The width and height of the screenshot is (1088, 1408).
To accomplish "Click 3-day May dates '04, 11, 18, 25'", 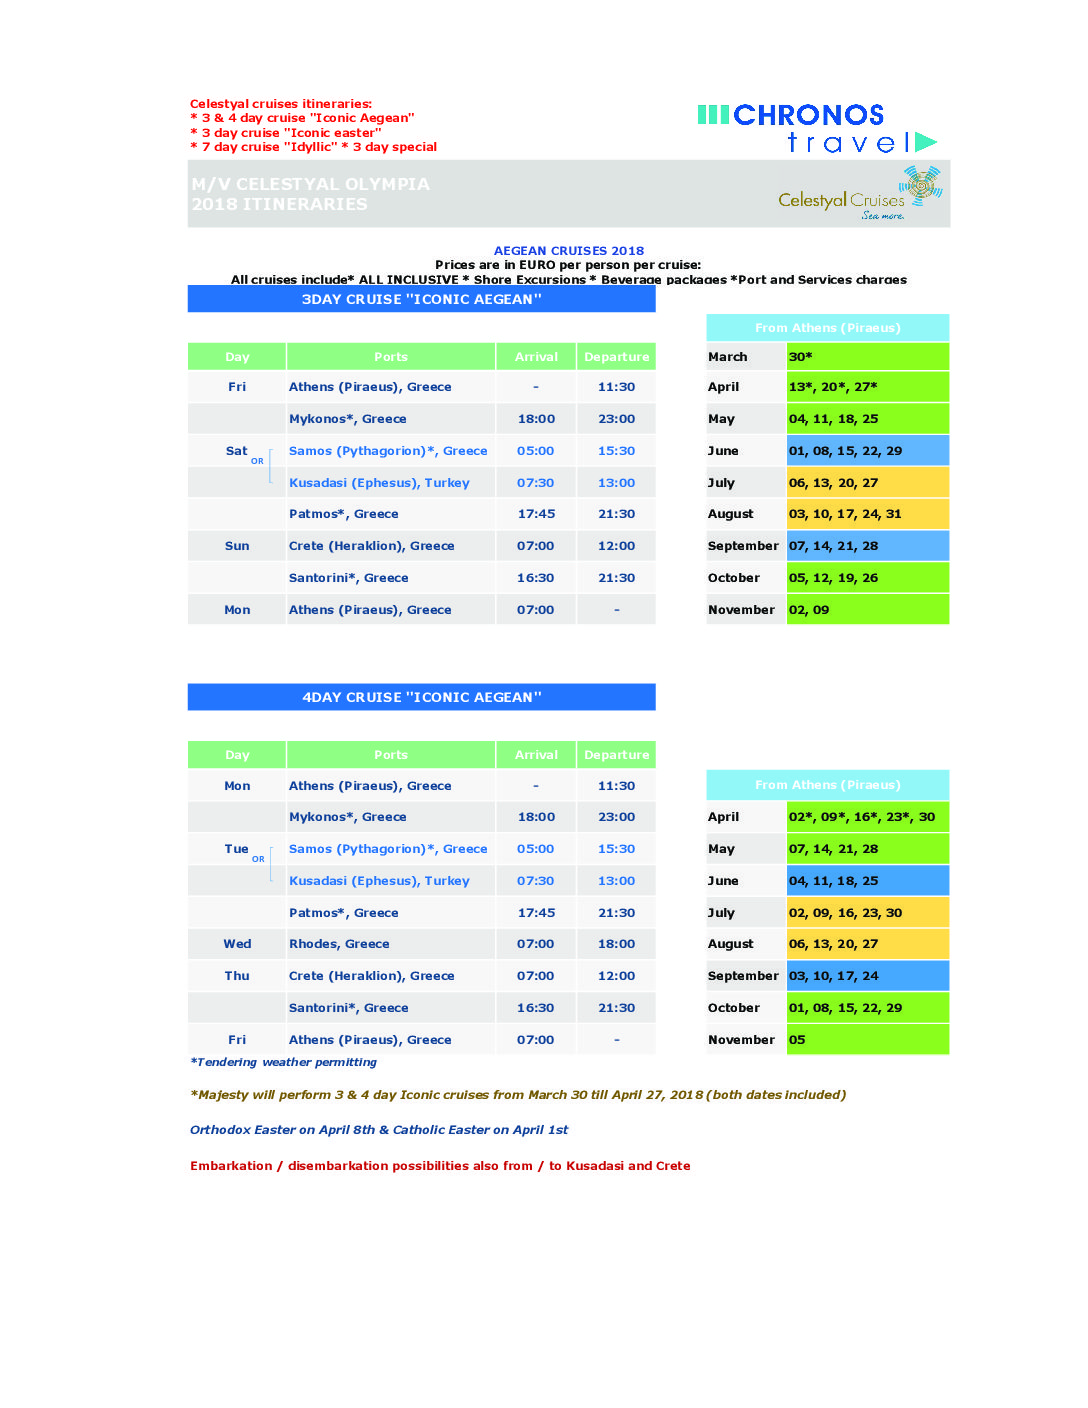I will pos(868,419).
